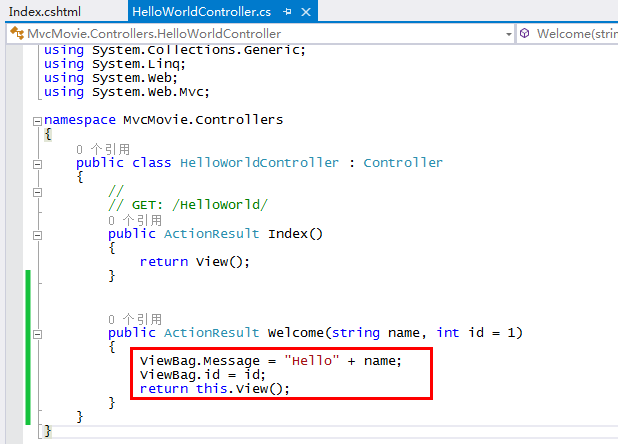The width and height of the screenshot is (618, 444).
Task: Click the 'namespace' keyword
Action: click(80, 120)
